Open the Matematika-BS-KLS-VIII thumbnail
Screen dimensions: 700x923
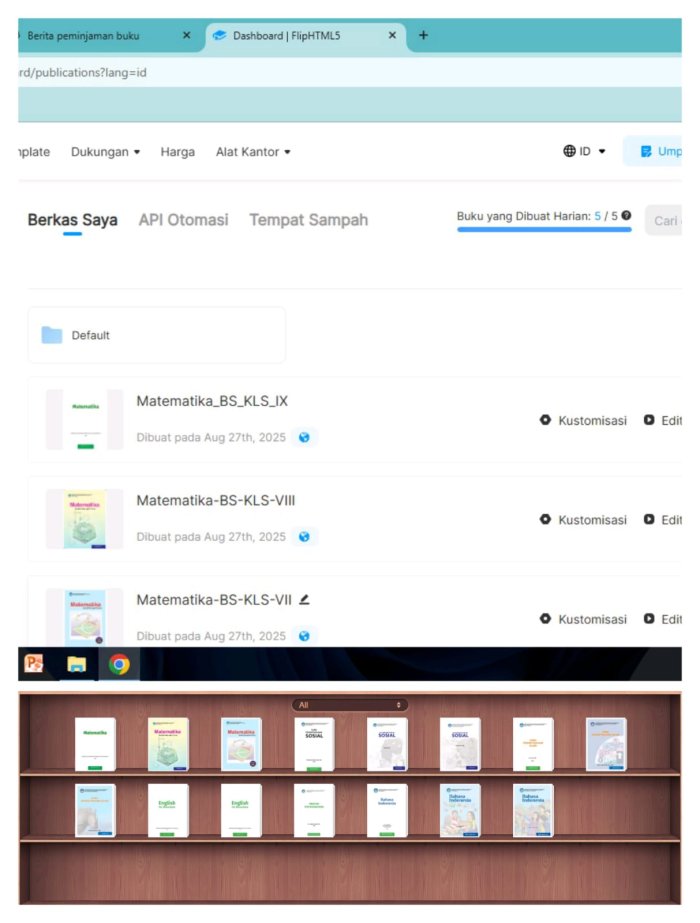(85, 519)
